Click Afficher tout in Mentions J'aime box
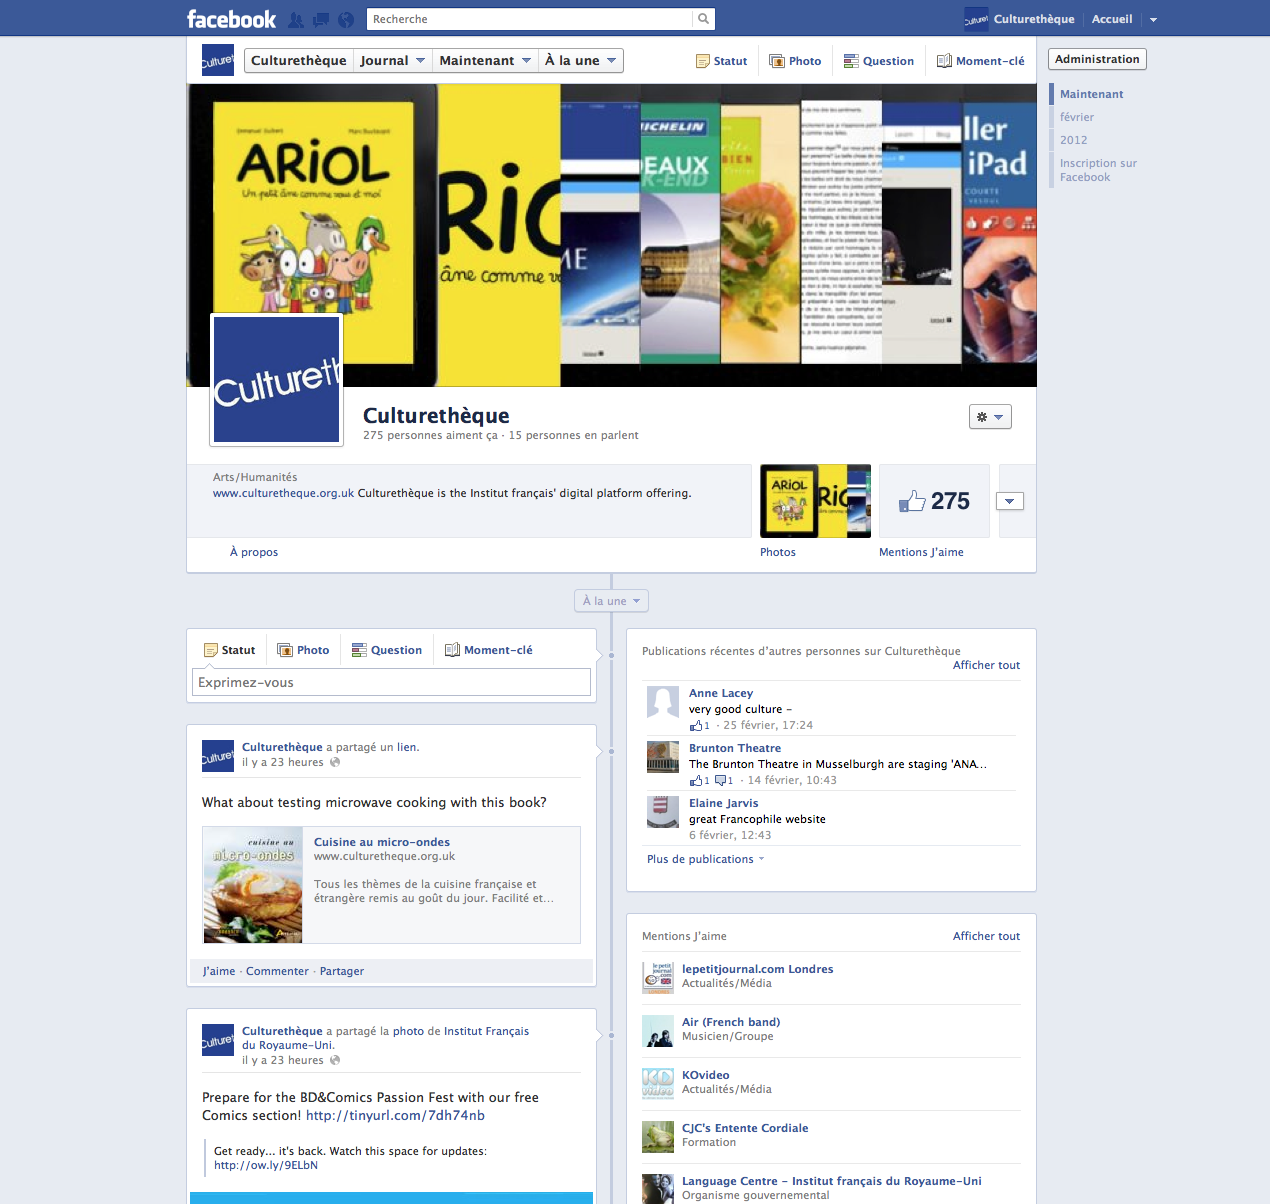Image resolution: width=1270 pixels, height=1204 pixels. (986, 936)
